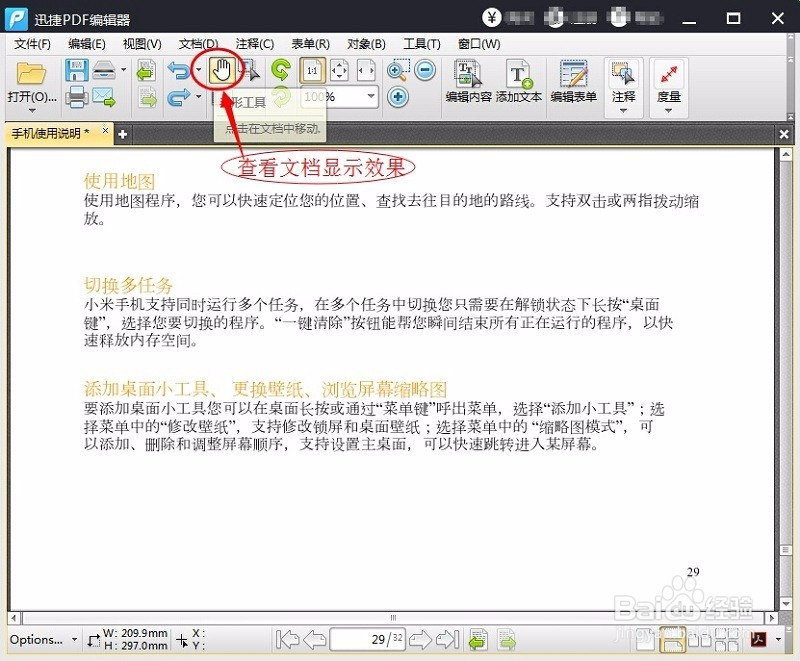This screenshot has height=661, width=800.
Task: Click the horizontal scrollbar right arrow
Action: pyautogui.click(x=771, y=618)
